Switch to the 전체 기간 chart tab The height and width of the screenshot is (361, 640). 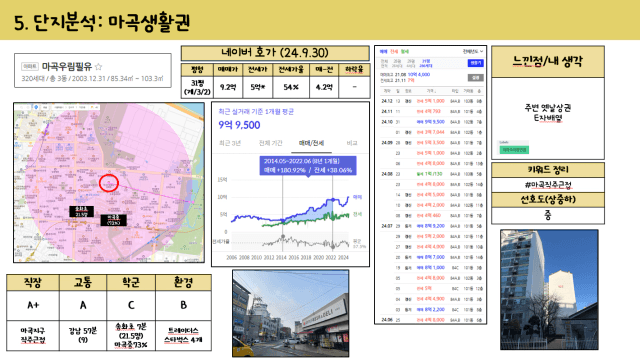tap(270, 143)
